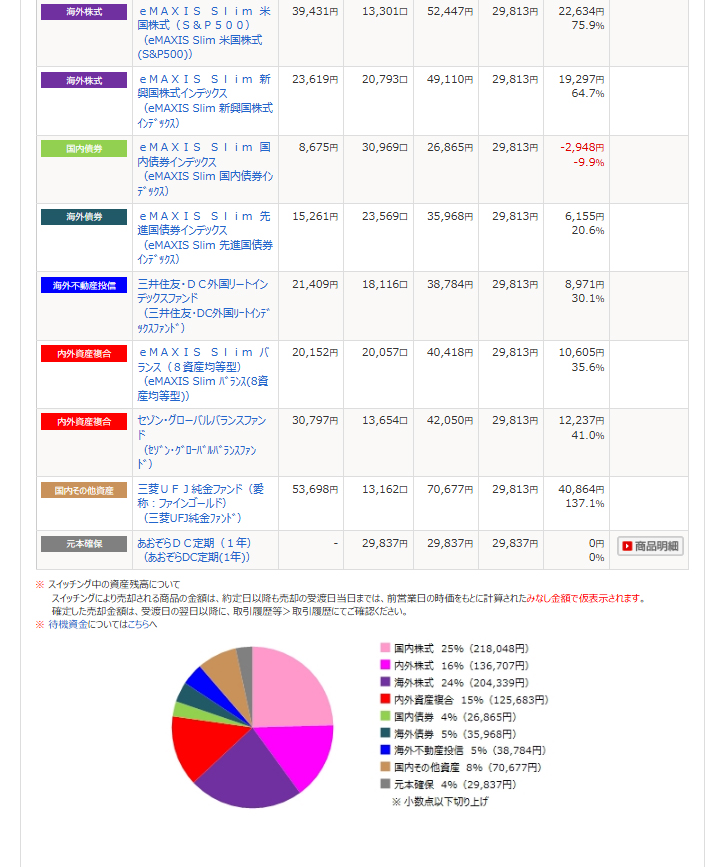714x867 pixels.
Task: Open eMAXIS Slim 先進国債券インデックス fund link
Action: 205,229
